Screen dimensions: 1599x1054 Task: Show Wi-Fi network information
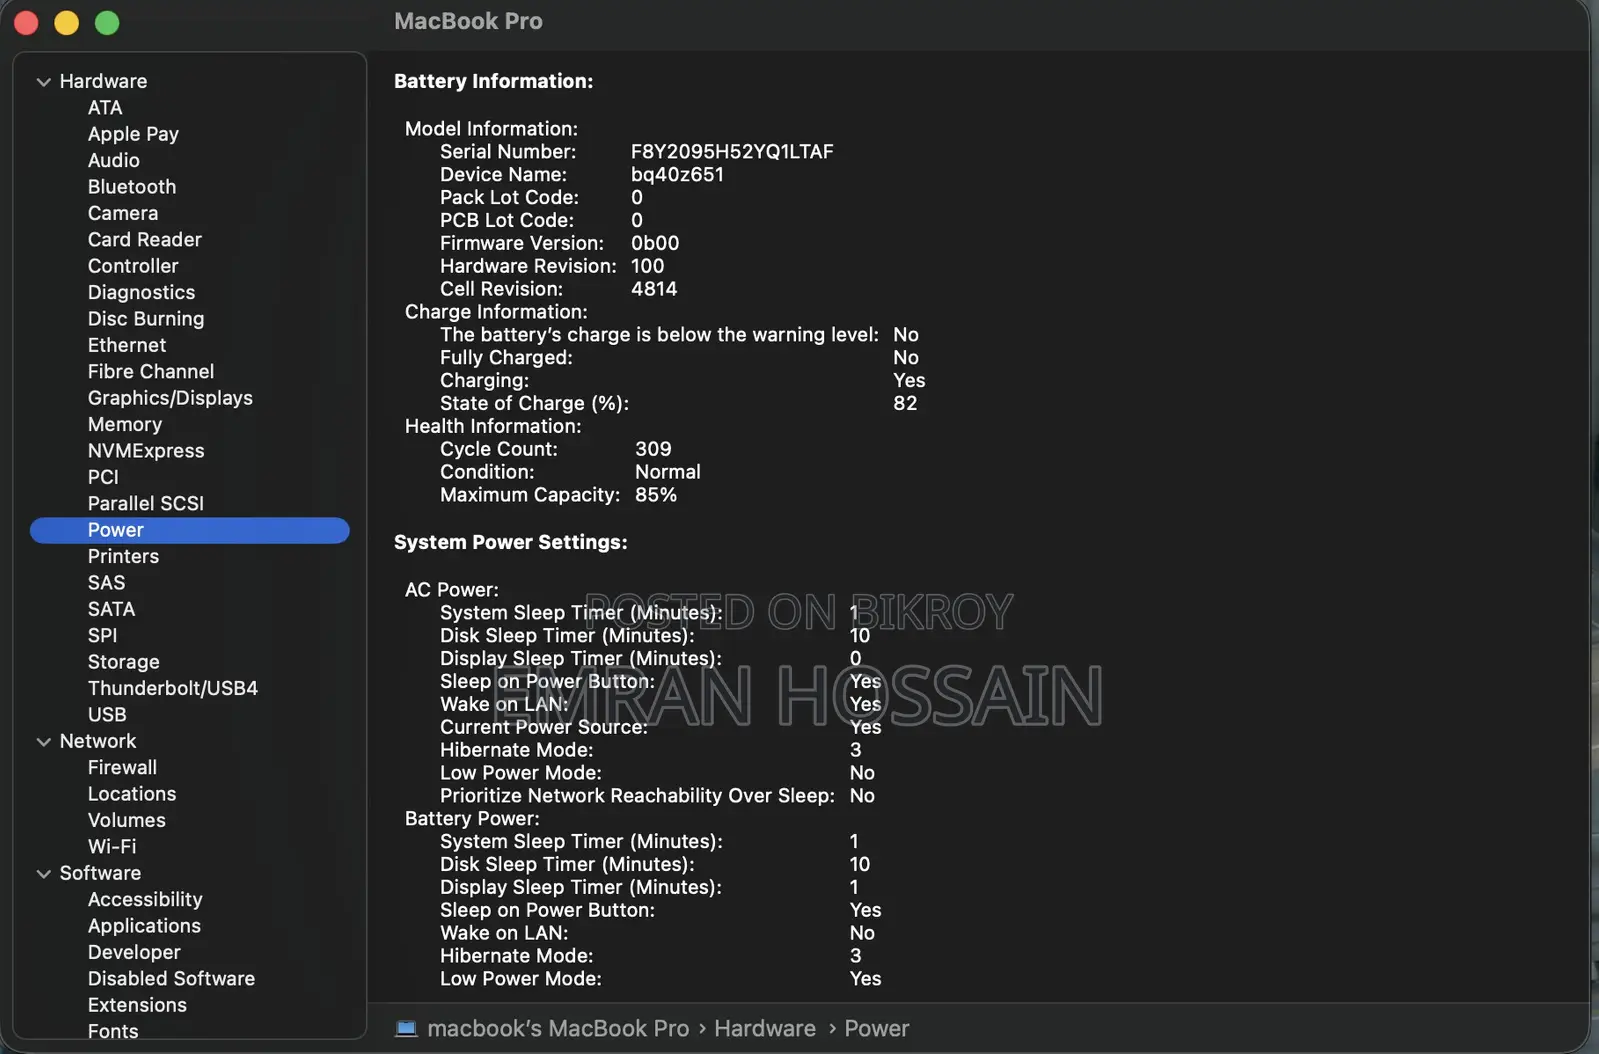click(x=112, y=847)
